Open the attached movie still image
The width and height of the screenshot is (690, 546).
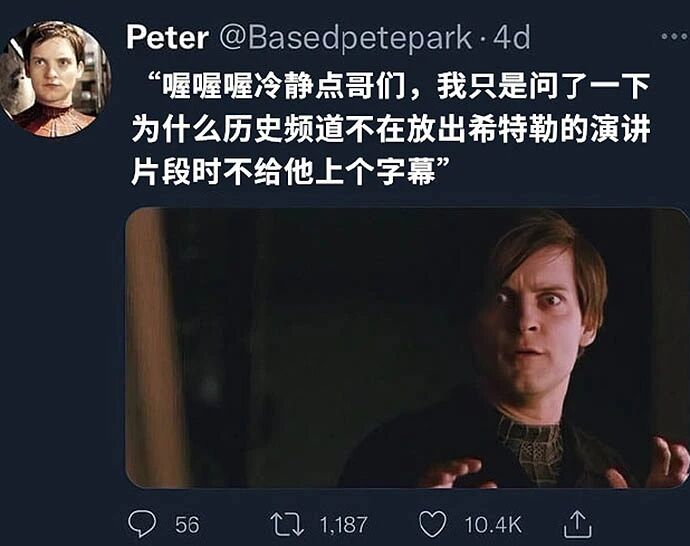[407, 348]
